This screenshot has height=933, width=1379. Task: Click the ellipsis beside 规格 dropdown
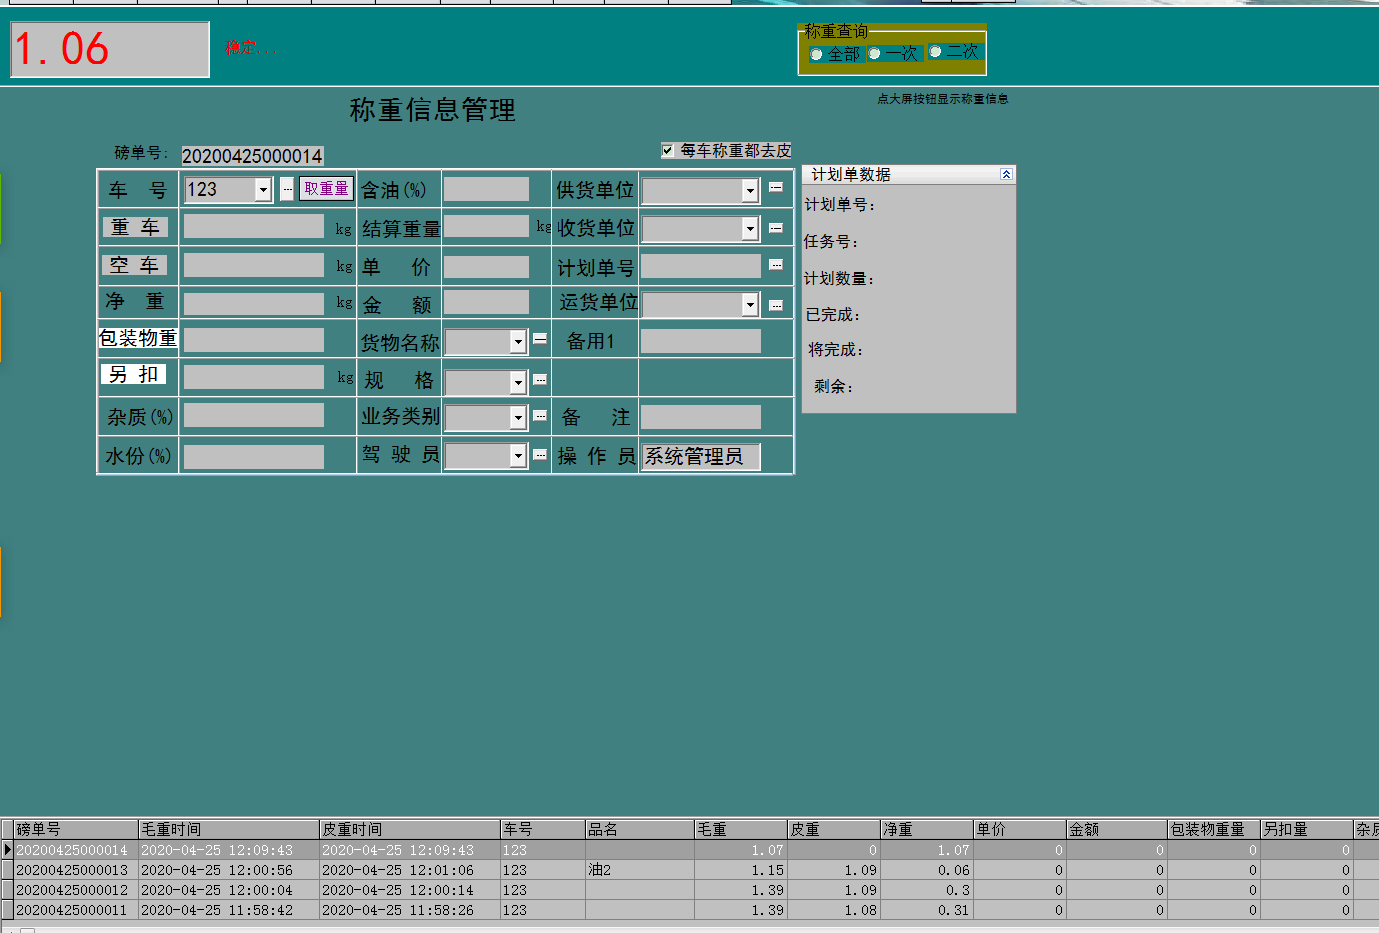tap(540, 380)
